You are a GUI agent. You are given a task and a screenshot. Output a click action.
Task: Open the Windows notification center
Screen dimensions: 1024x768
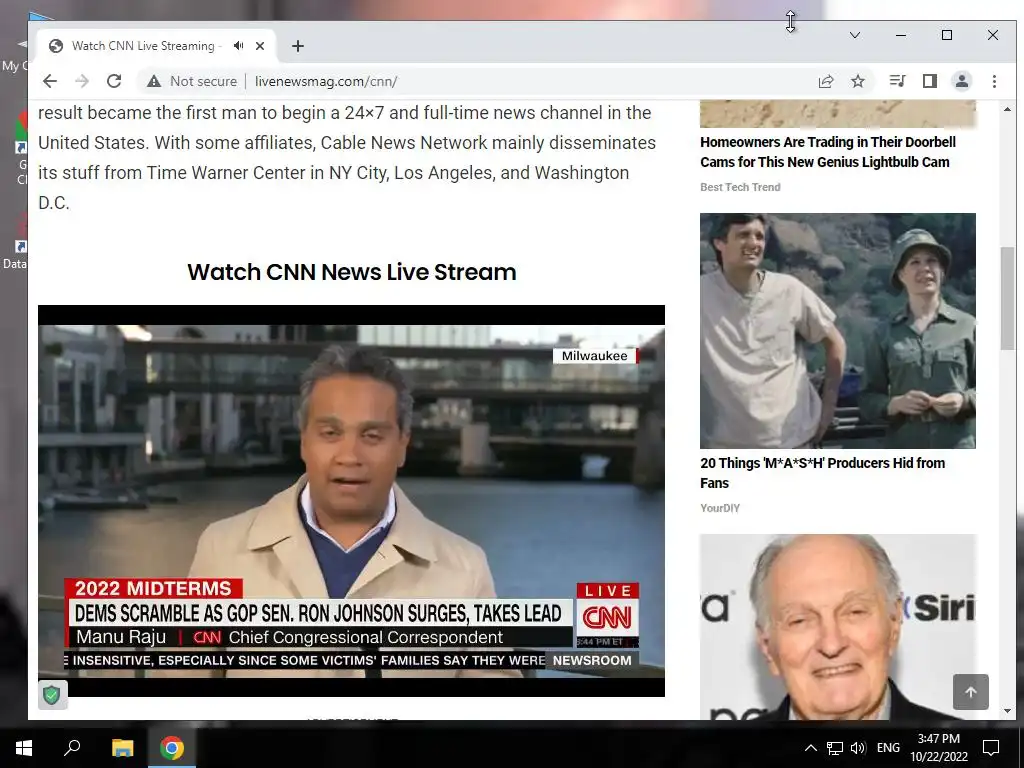tap(991, 748)
